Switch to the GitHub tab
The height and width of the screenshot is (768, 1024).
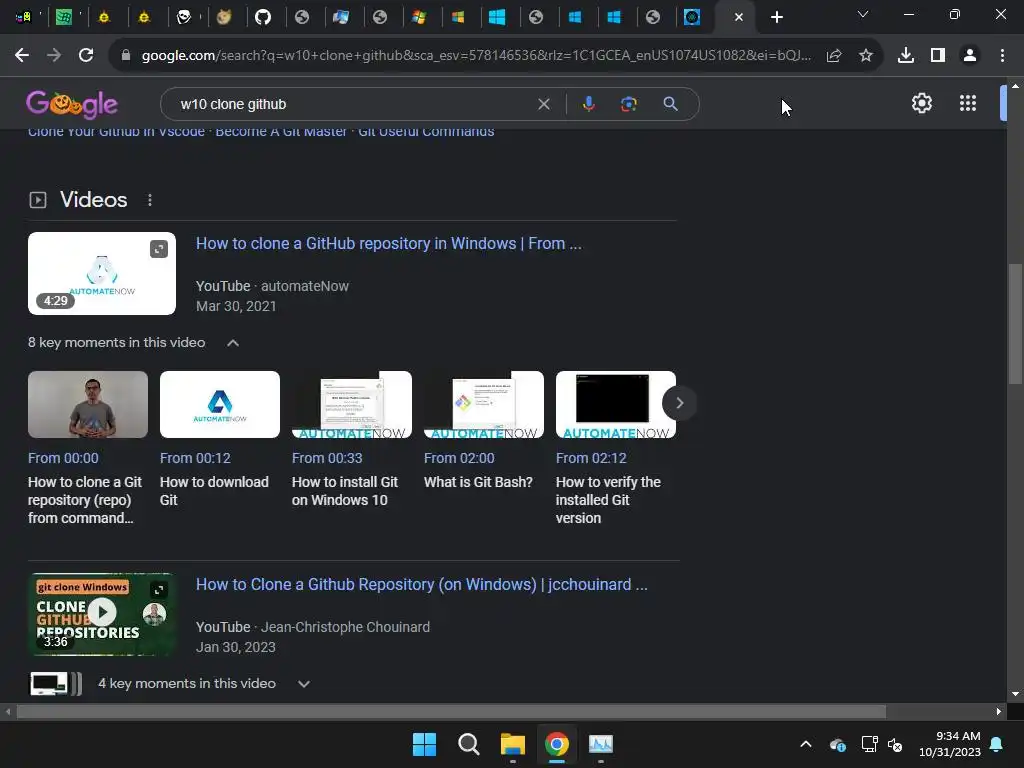pos(263,17)
